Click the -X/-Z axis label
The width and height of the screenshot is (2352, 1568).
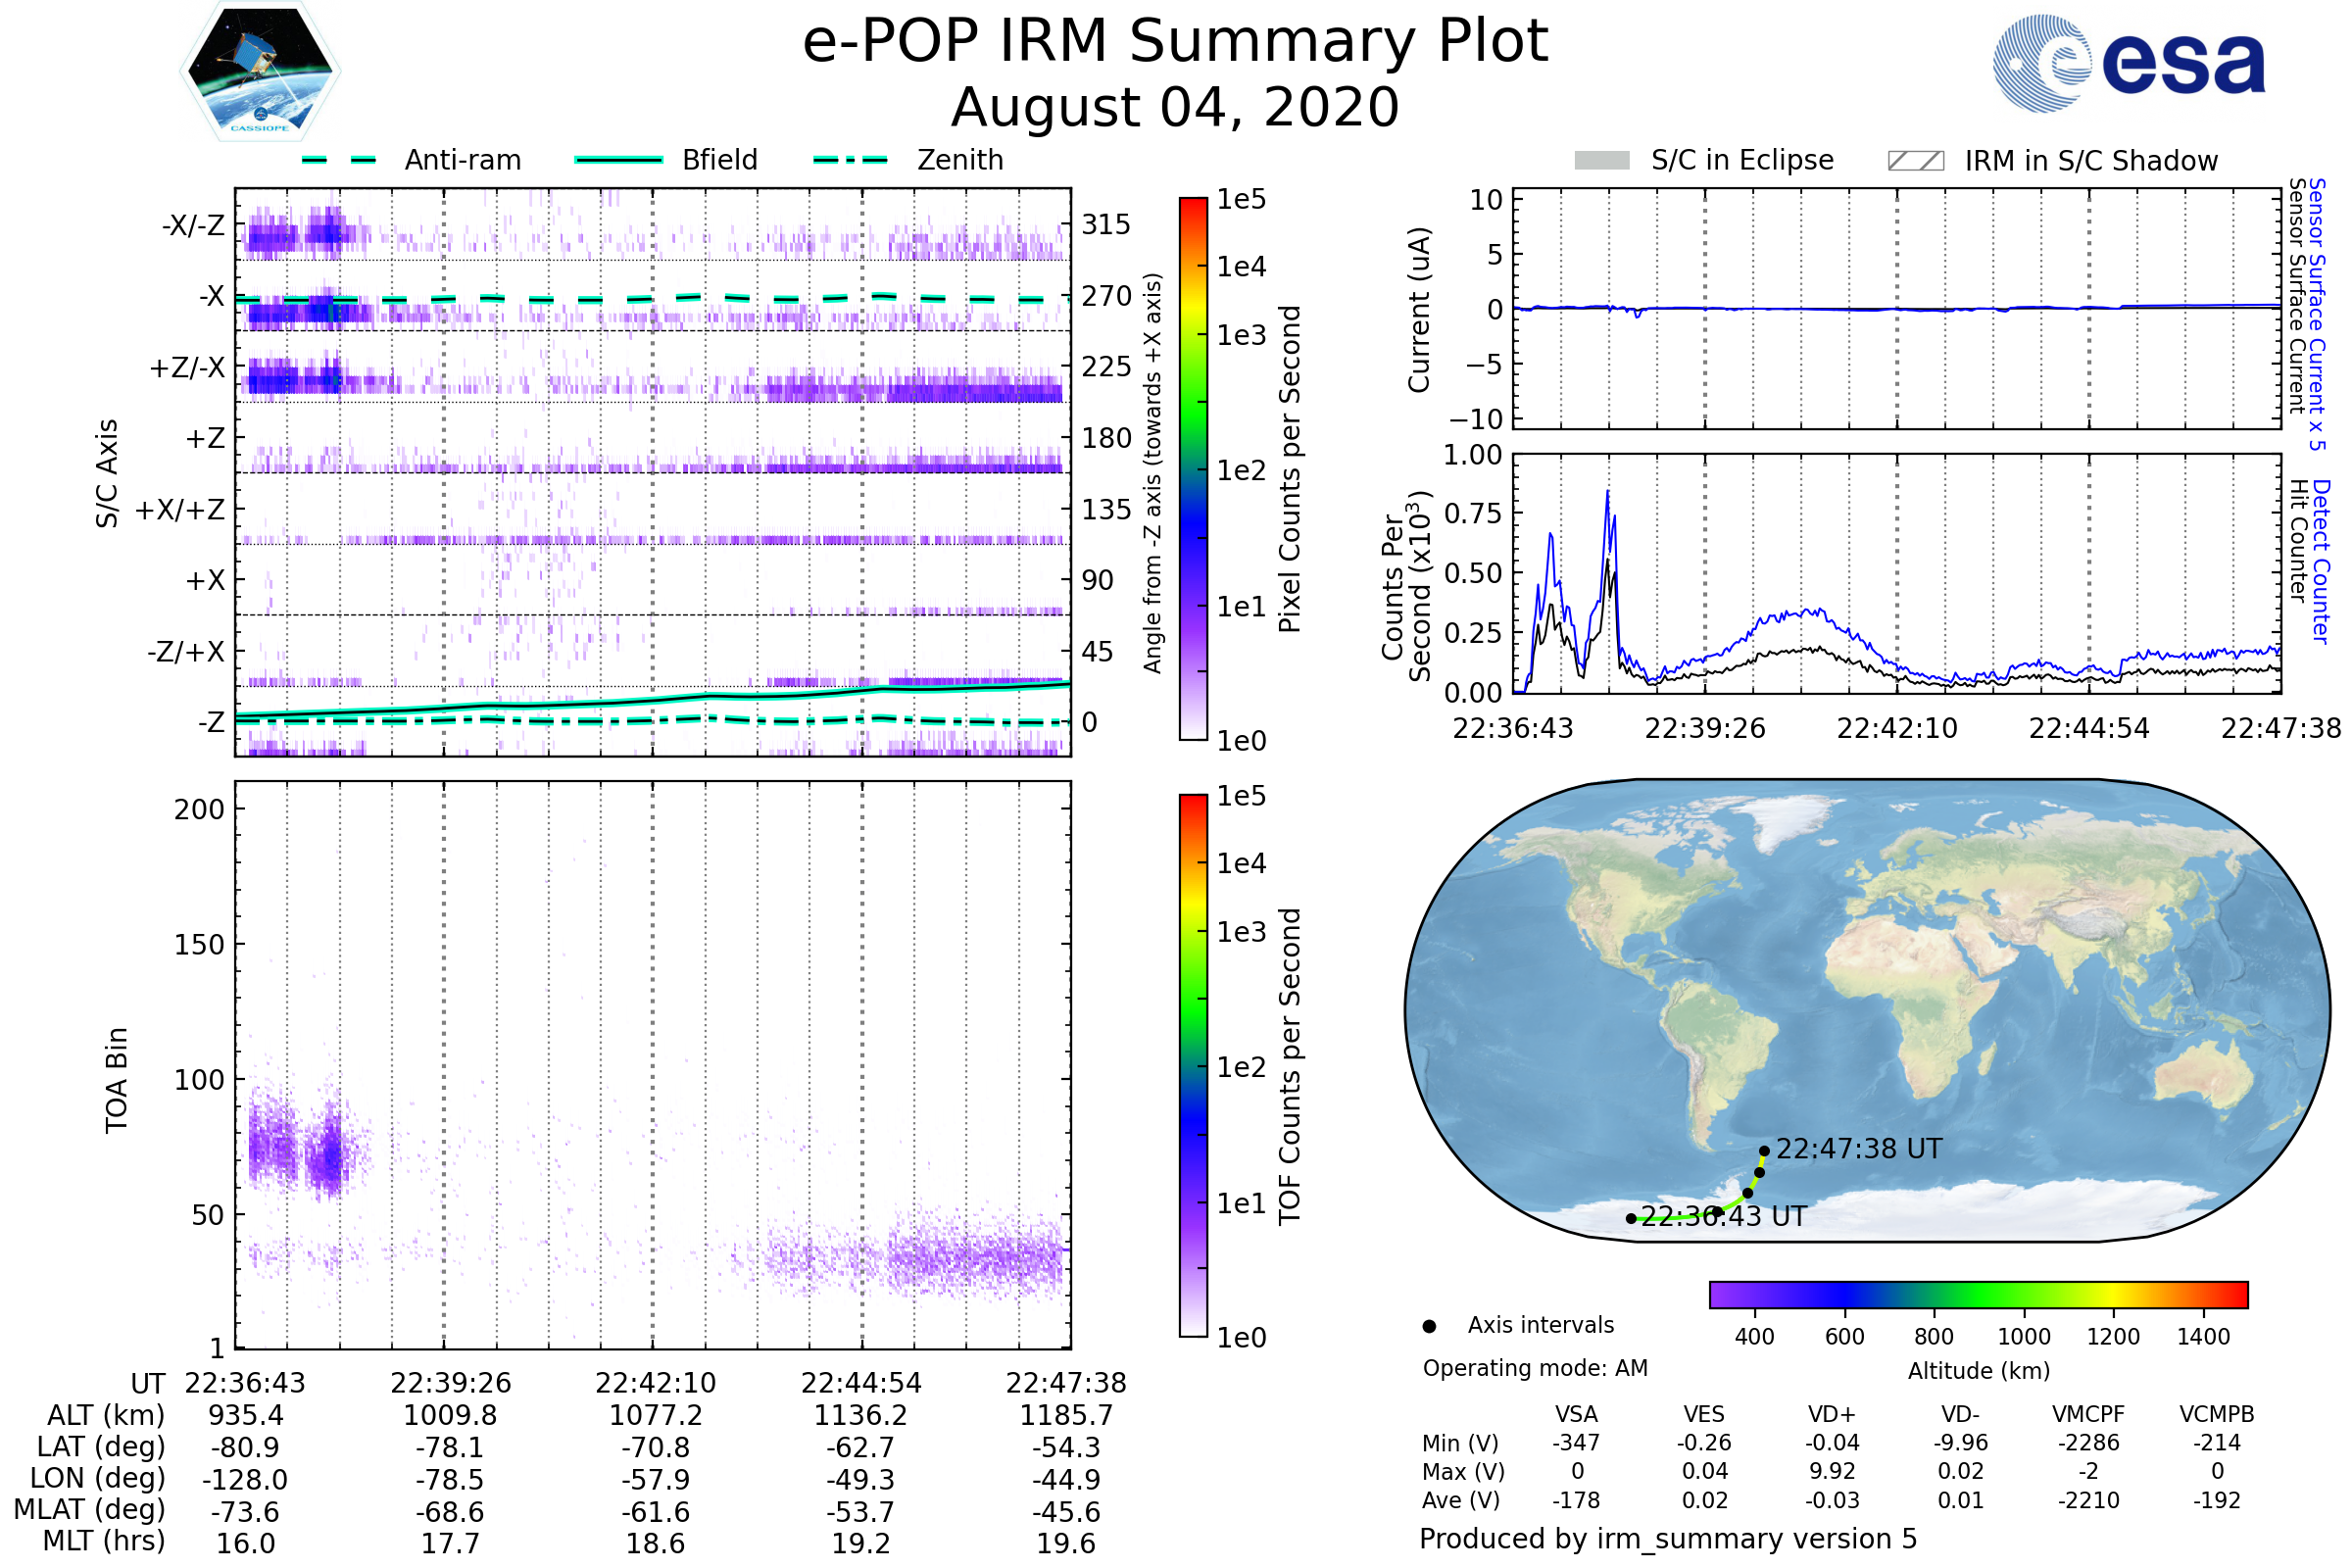(x=193, y=225)
